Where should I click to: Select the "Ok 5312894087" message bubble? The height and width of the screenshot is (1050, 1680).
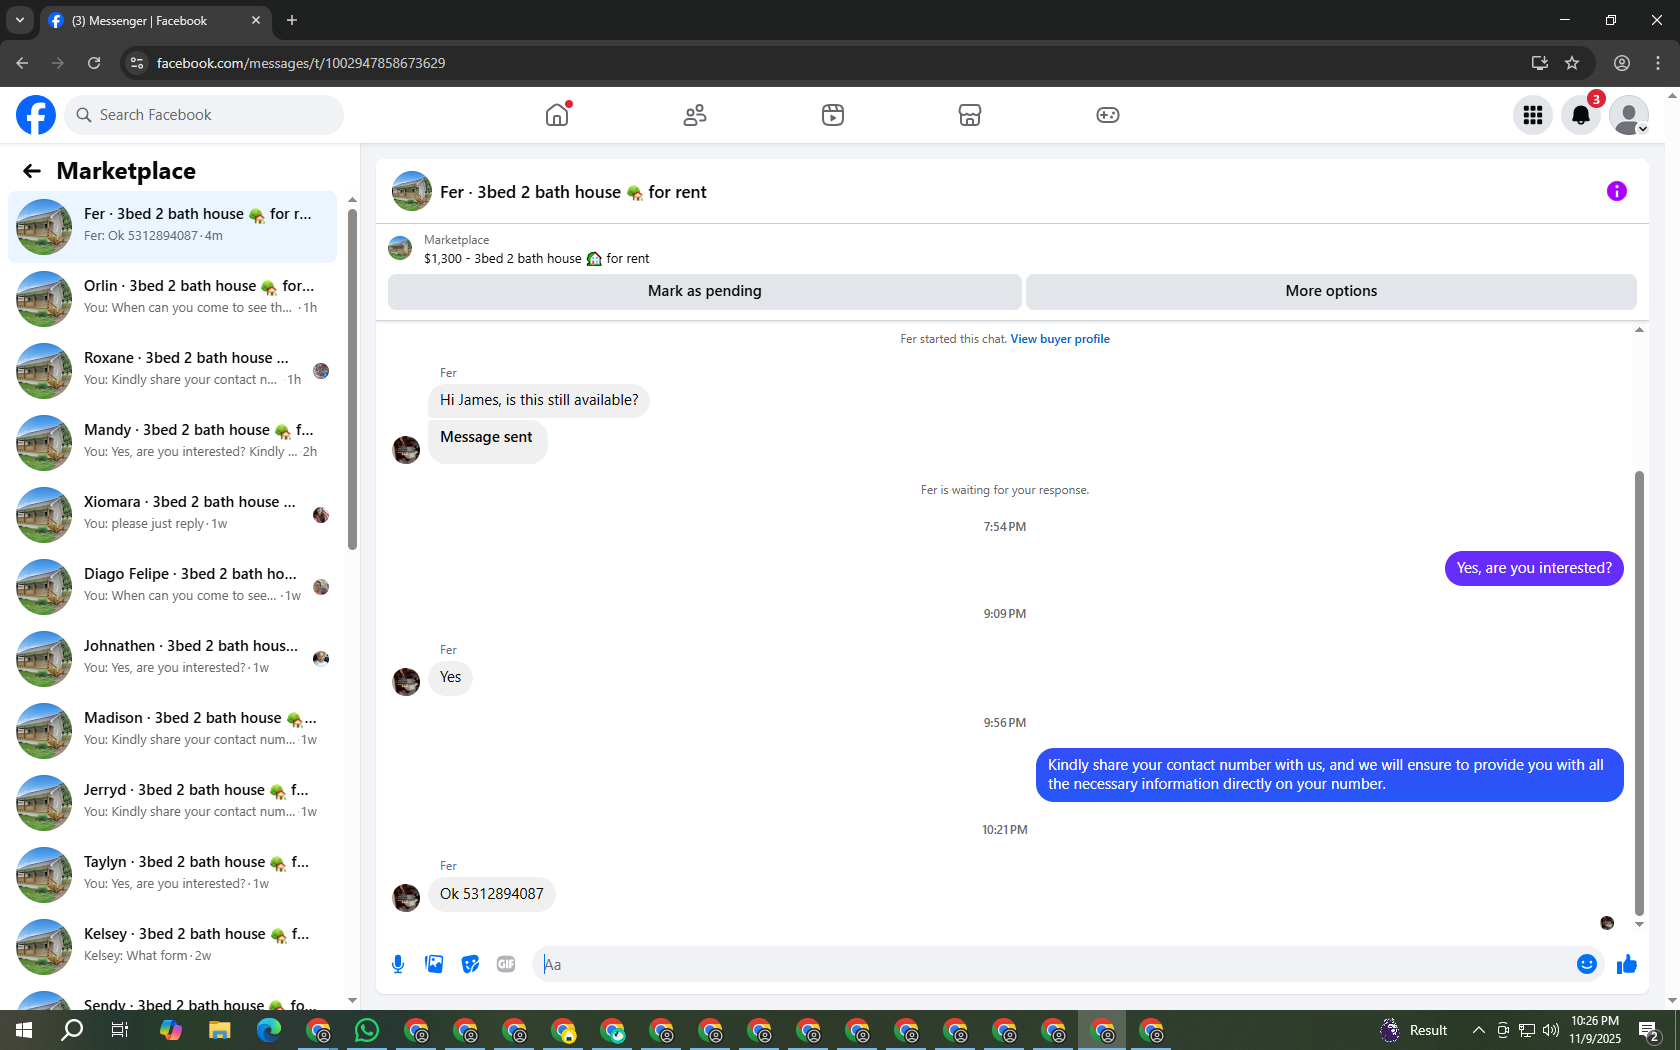click(492, 894)
